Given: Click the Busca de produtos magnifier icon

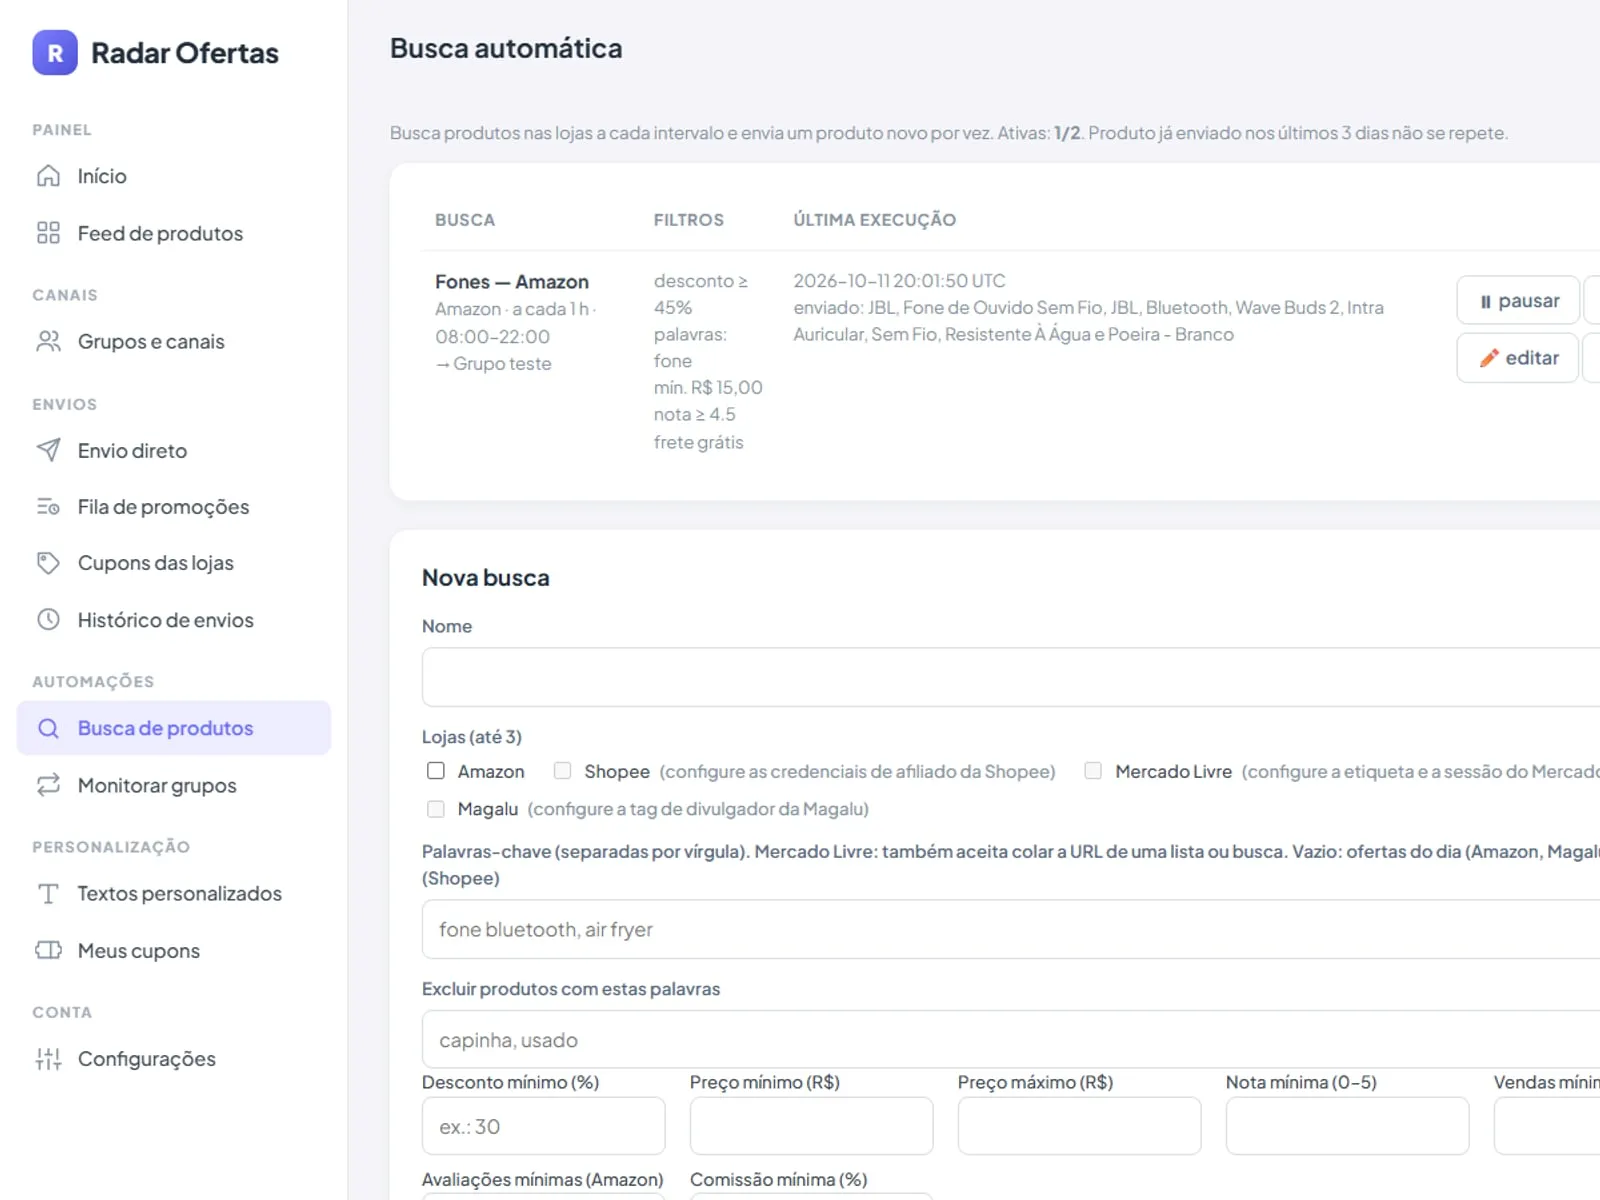Looking at the screenshot, I should coord(48,728).
